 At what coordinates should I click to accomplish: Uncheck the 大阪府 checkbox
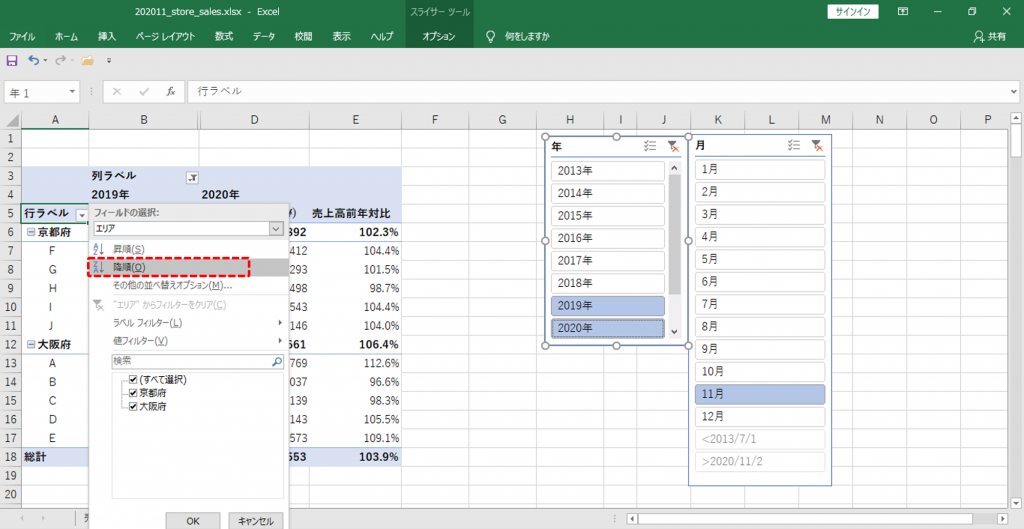point(133,406)
